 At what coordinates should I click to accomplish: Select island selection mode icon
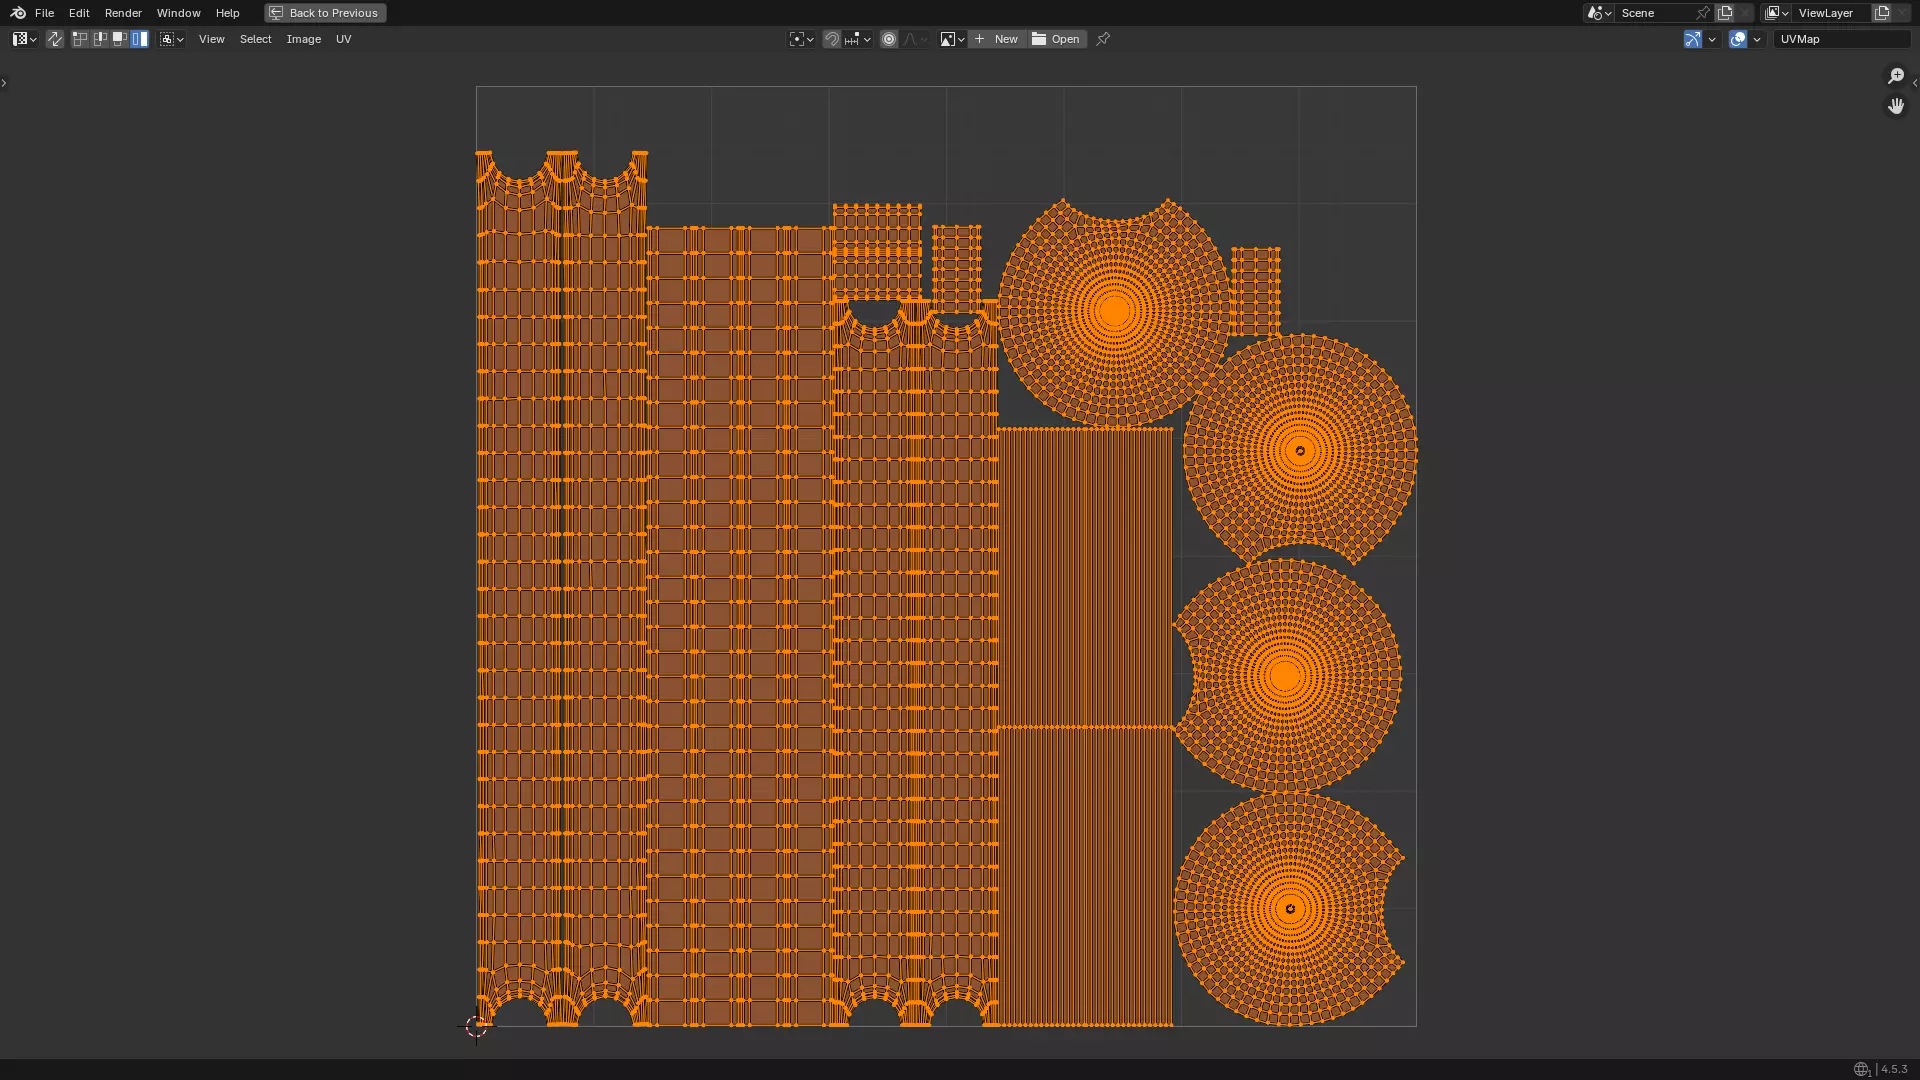point(140,39)
